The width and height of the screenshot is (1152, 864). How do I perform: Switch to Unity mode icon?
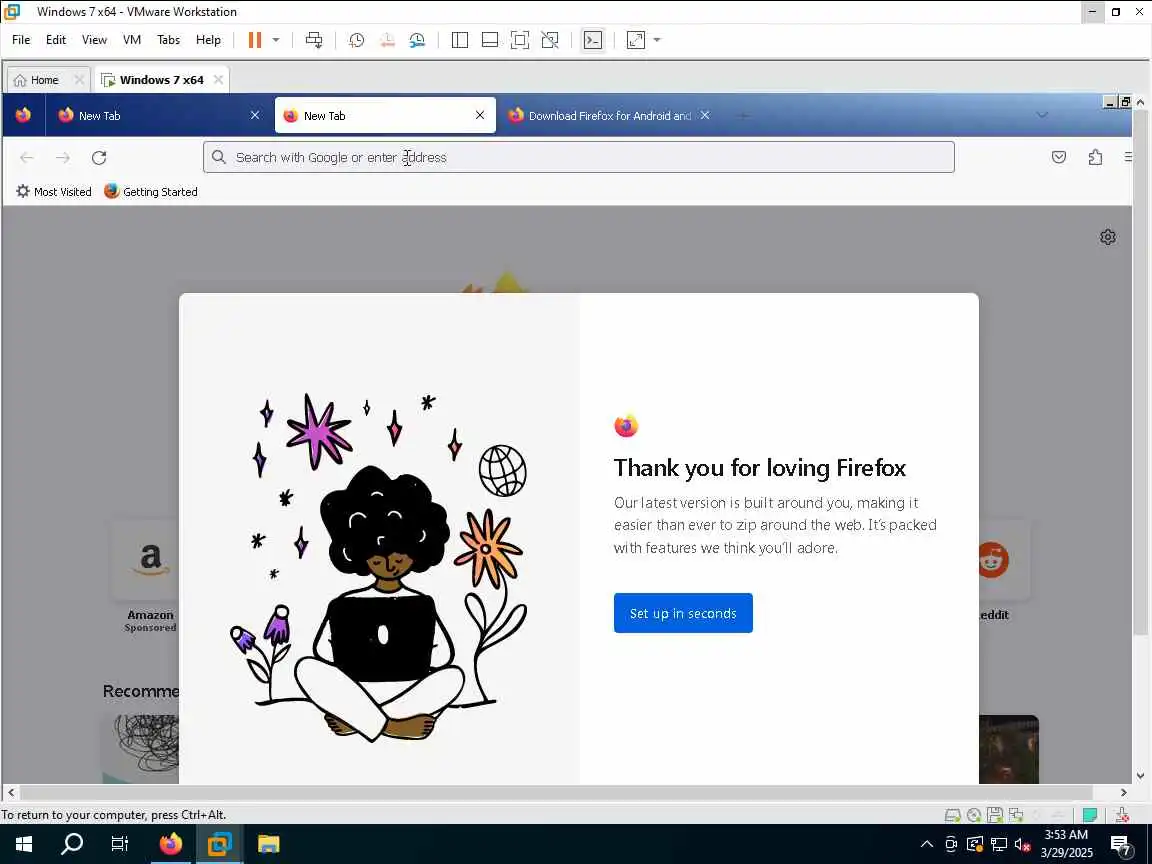click(x=550, y=40)
